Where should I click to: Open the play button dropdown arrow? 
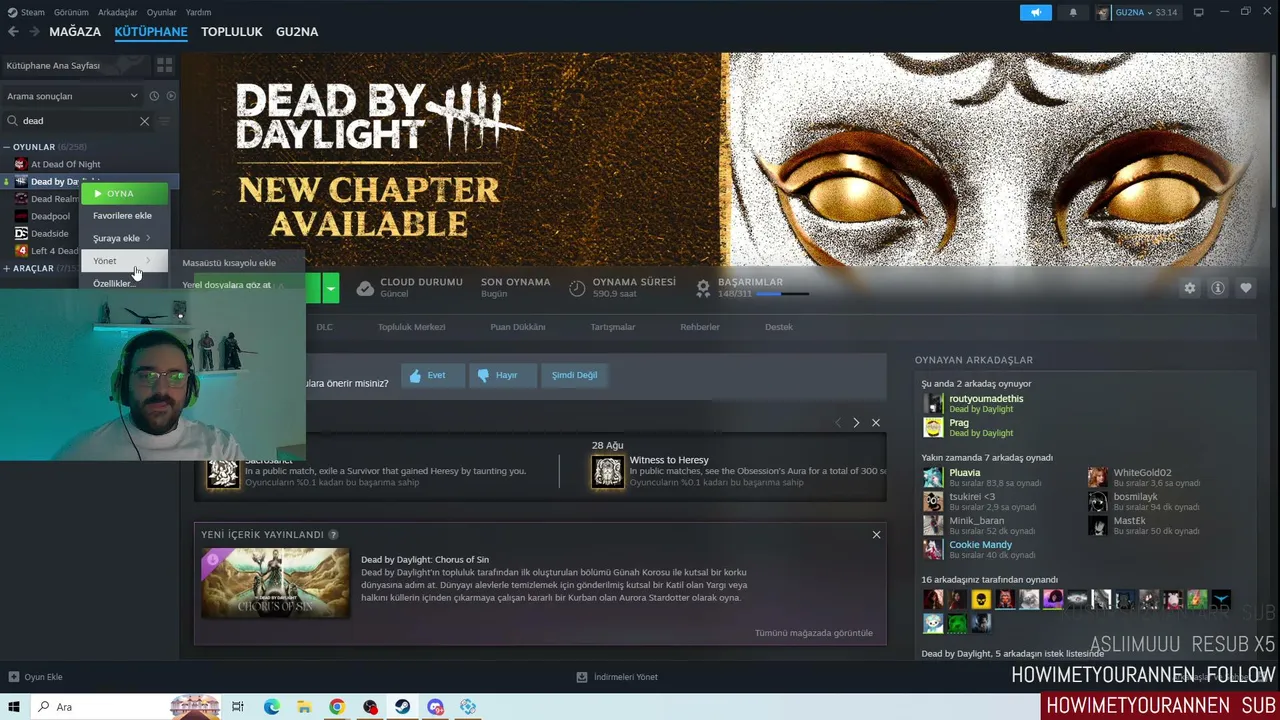[330, 288]
